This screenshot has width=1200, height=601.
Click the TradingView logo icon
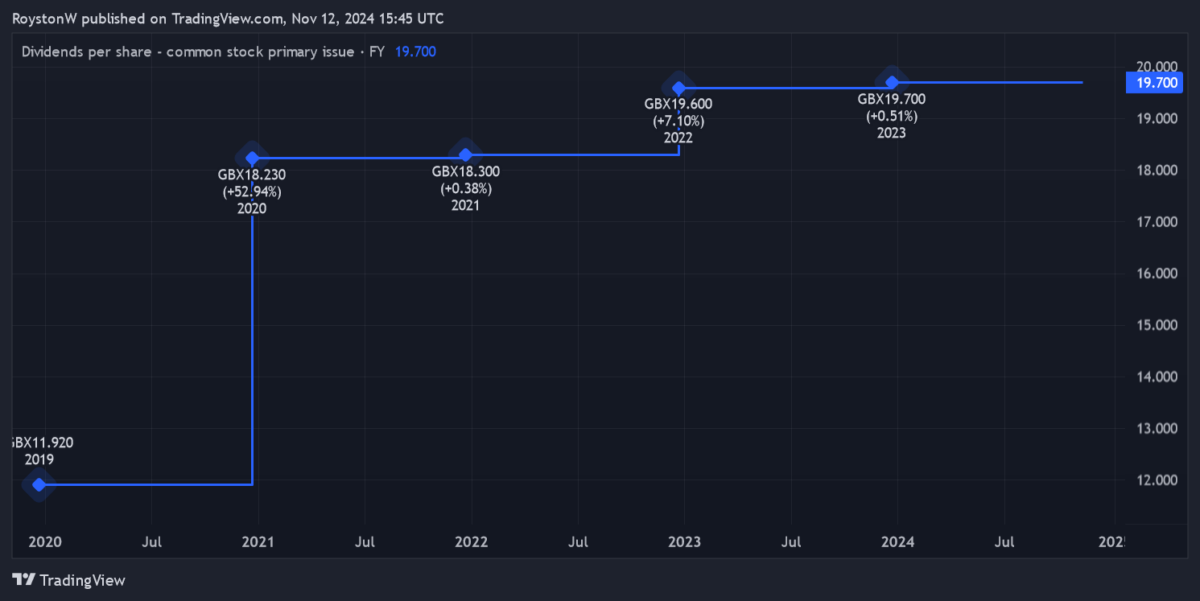pyautogui.click(x=25, y=580)
